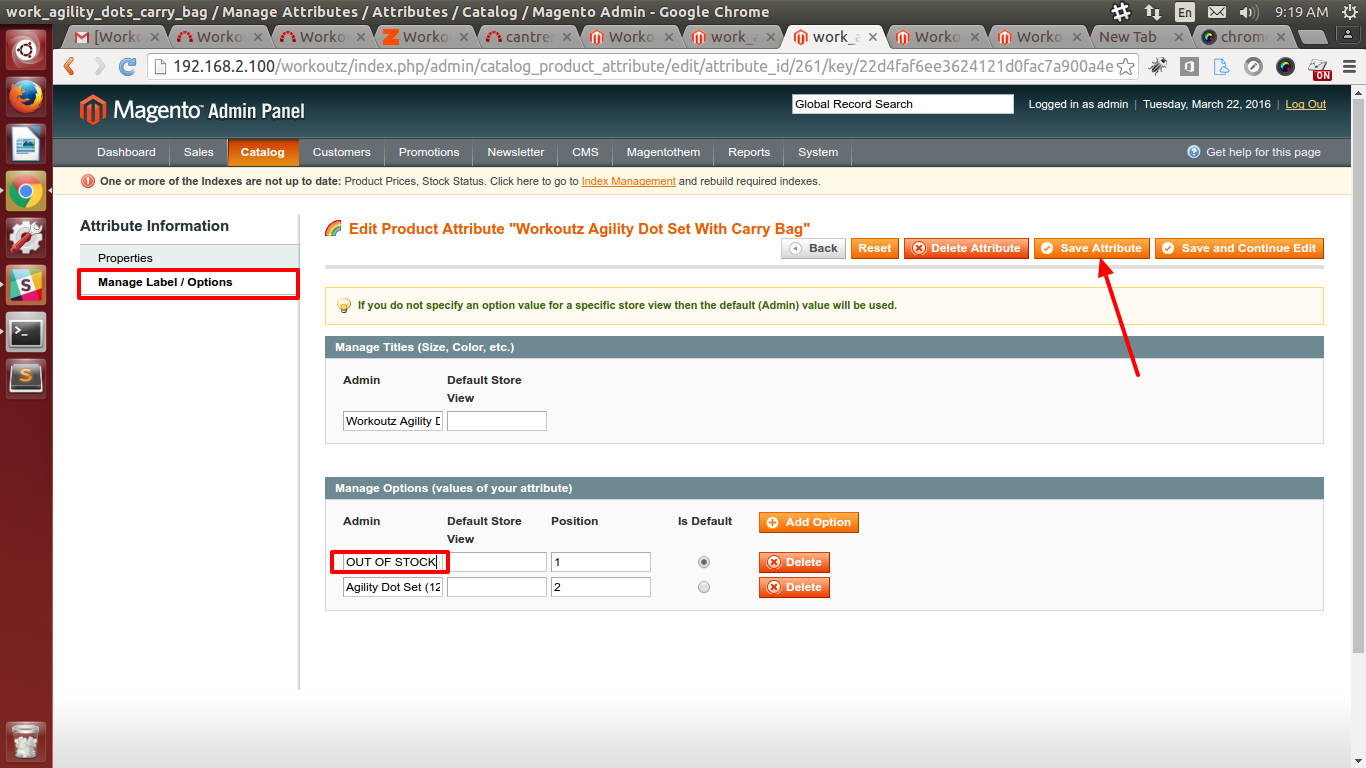The height and width of the screenshot is (768, 1366).
Task: Add a new option with Add Option
Action: [808, 522]
